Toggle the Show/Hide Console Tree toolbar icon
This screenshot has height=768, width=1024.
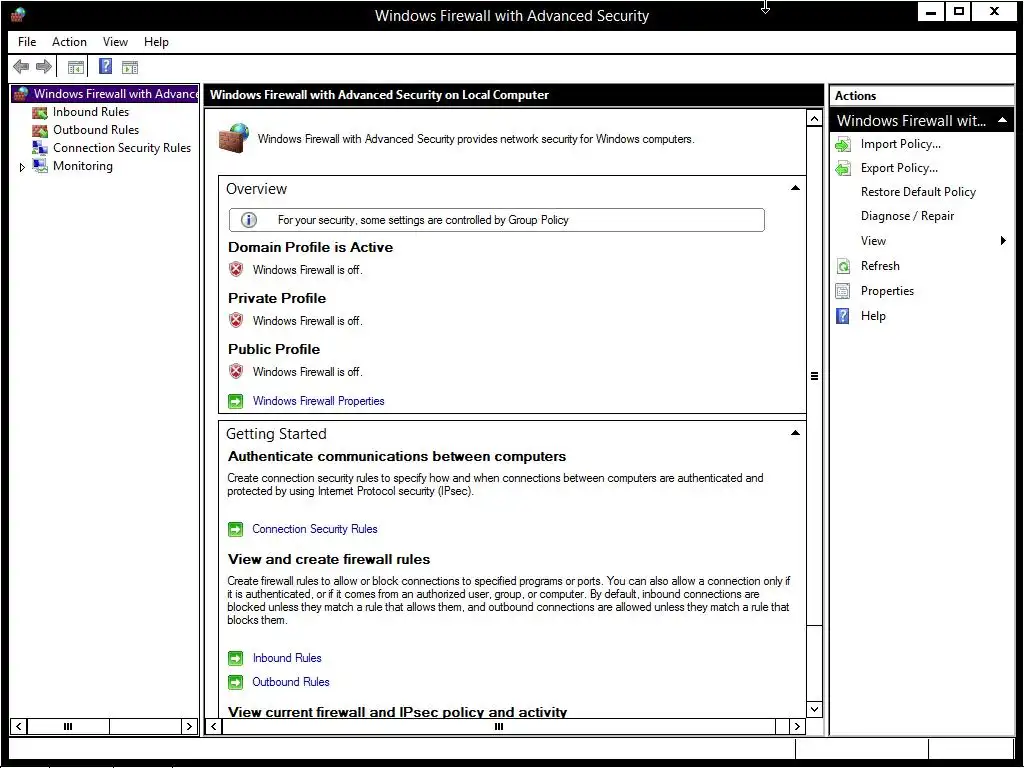[76, 67]
